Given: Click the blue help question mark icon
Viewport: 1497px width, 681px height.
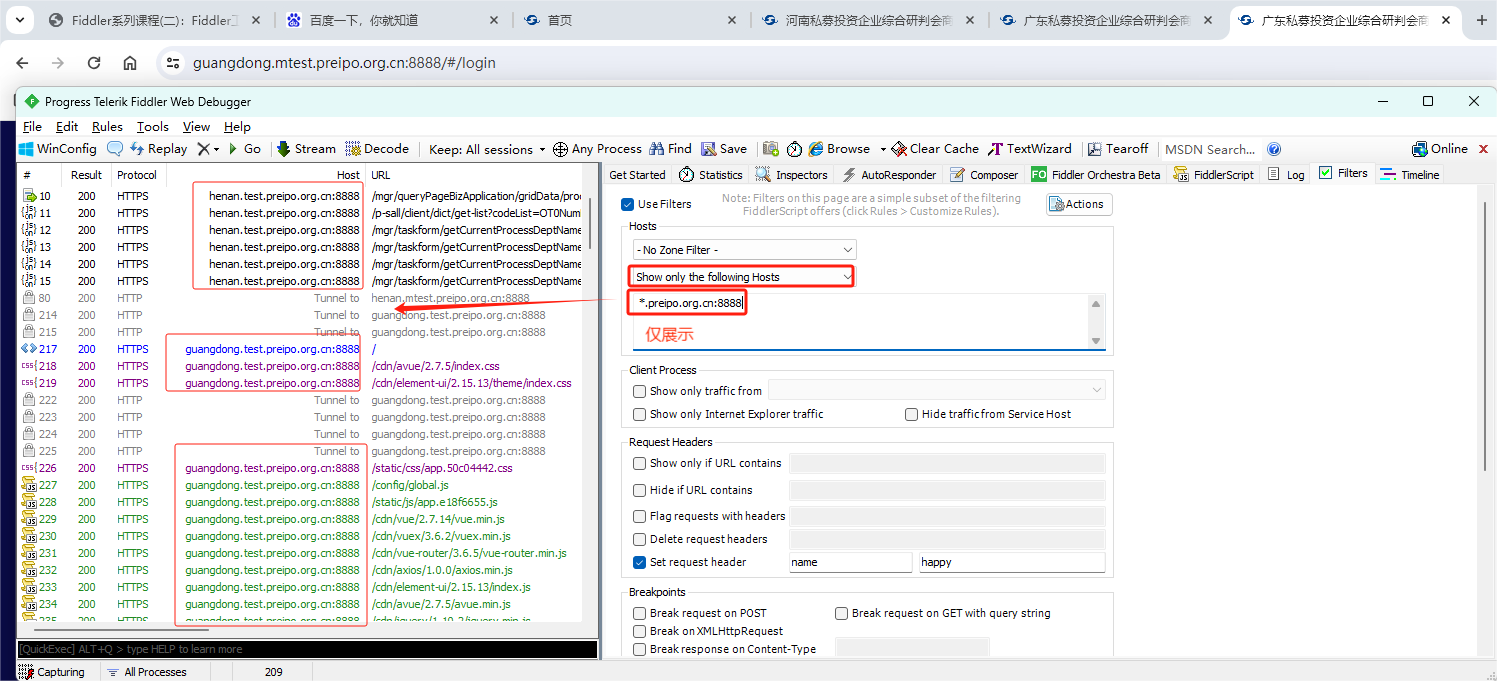Looking at the screenshot, I should [x=1274, y=149].
